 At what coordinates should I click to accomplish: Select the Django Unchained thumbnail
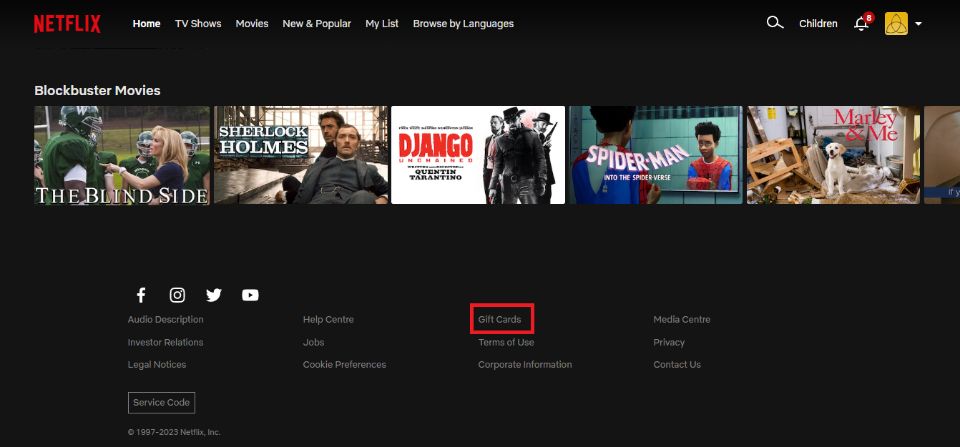[478, 155]
